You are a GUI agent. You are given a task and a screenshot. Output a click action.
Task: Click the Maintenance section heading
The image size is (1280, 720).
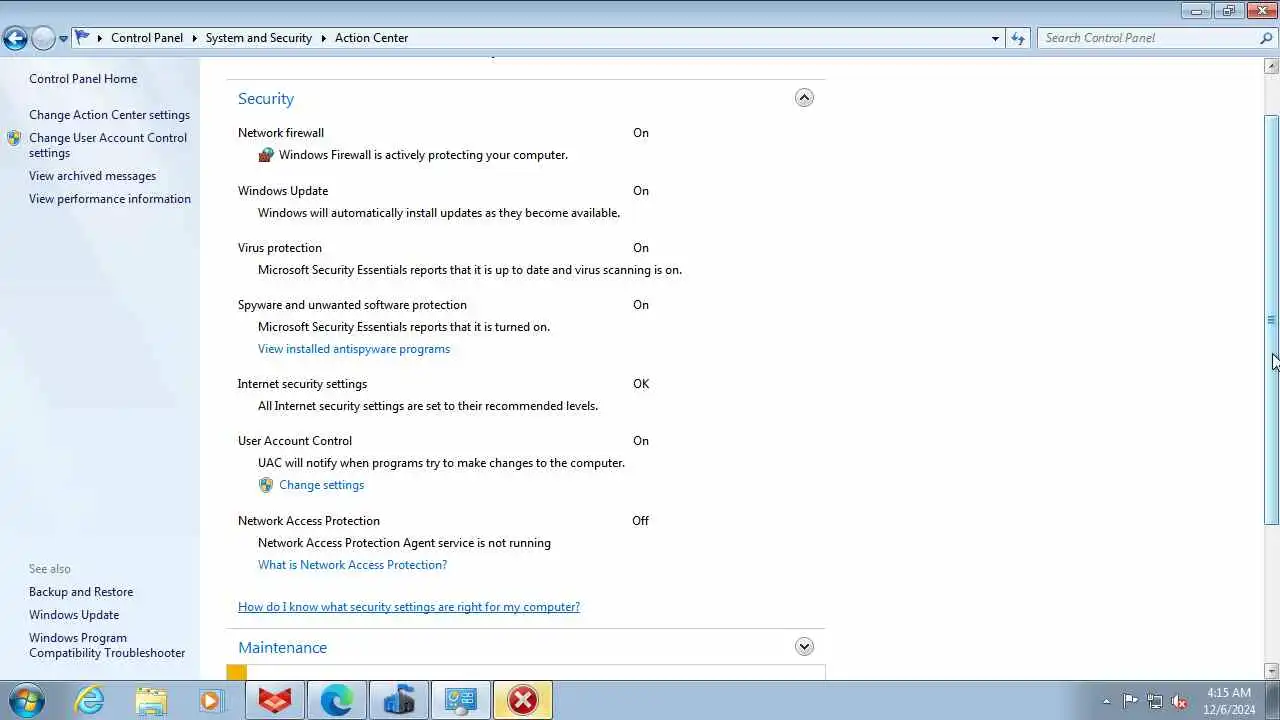tap(282, 648)
